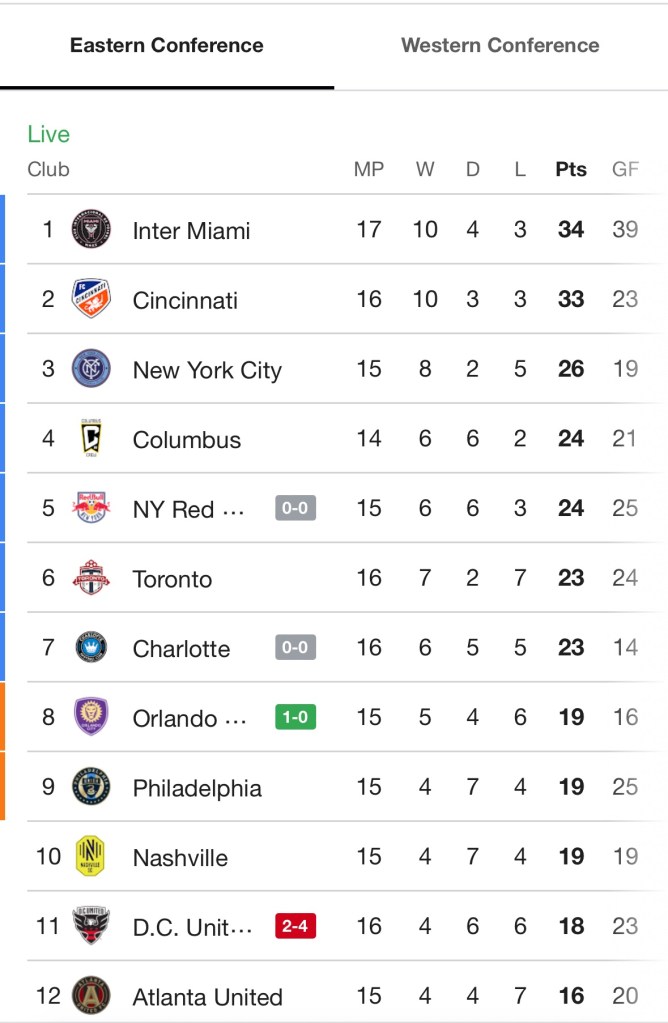
Task: Tap the New York City crest
Action: coord(91,369)
